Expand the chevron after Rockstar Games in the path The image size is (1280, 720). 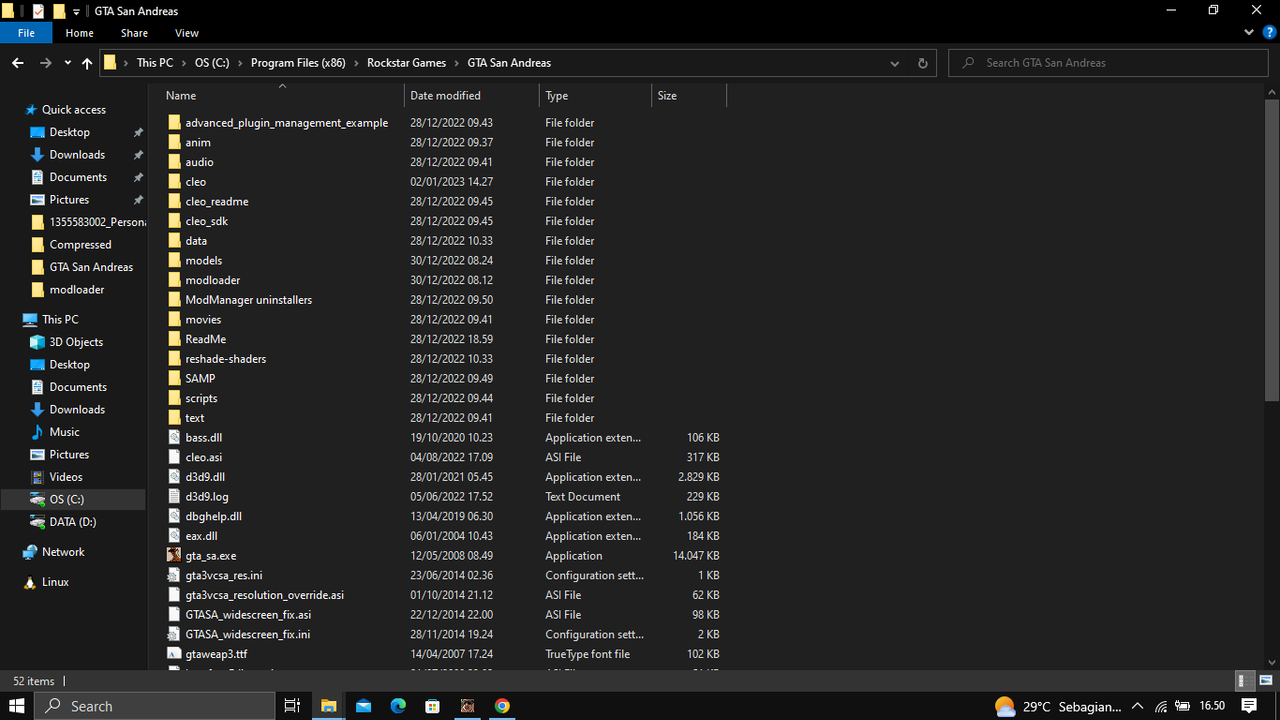click(457, 63)
